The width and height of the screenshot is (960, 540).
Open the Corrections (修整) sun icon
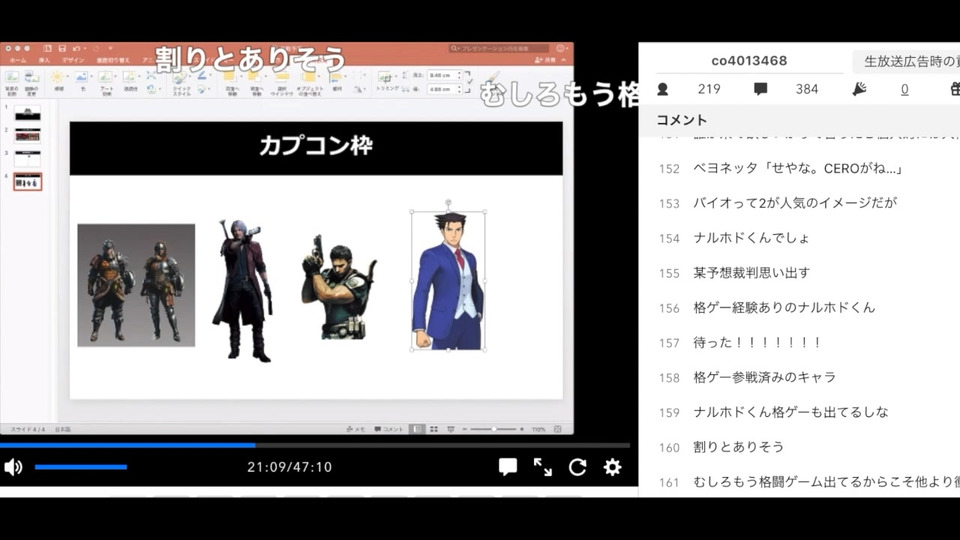tap(58, 77)
